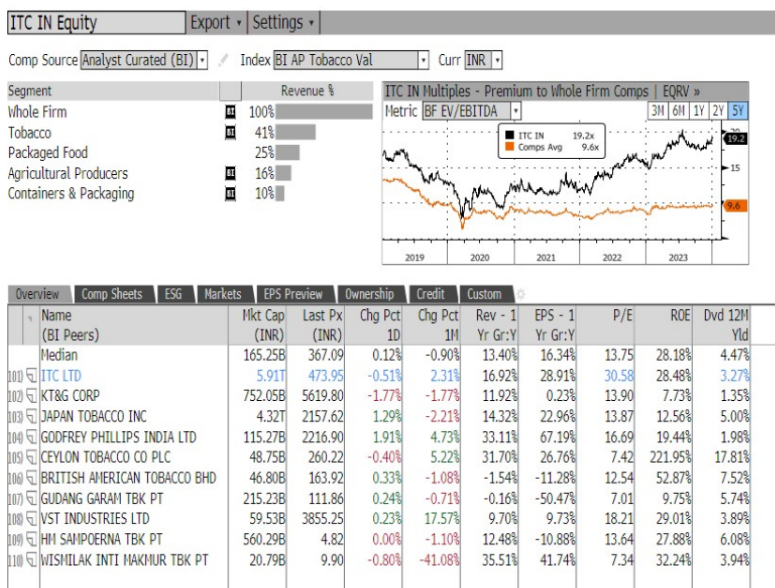Click the JAPAN TOBACCO INC row name
Image resolution: width=775 pixels, height=588 pixels.
93,417
